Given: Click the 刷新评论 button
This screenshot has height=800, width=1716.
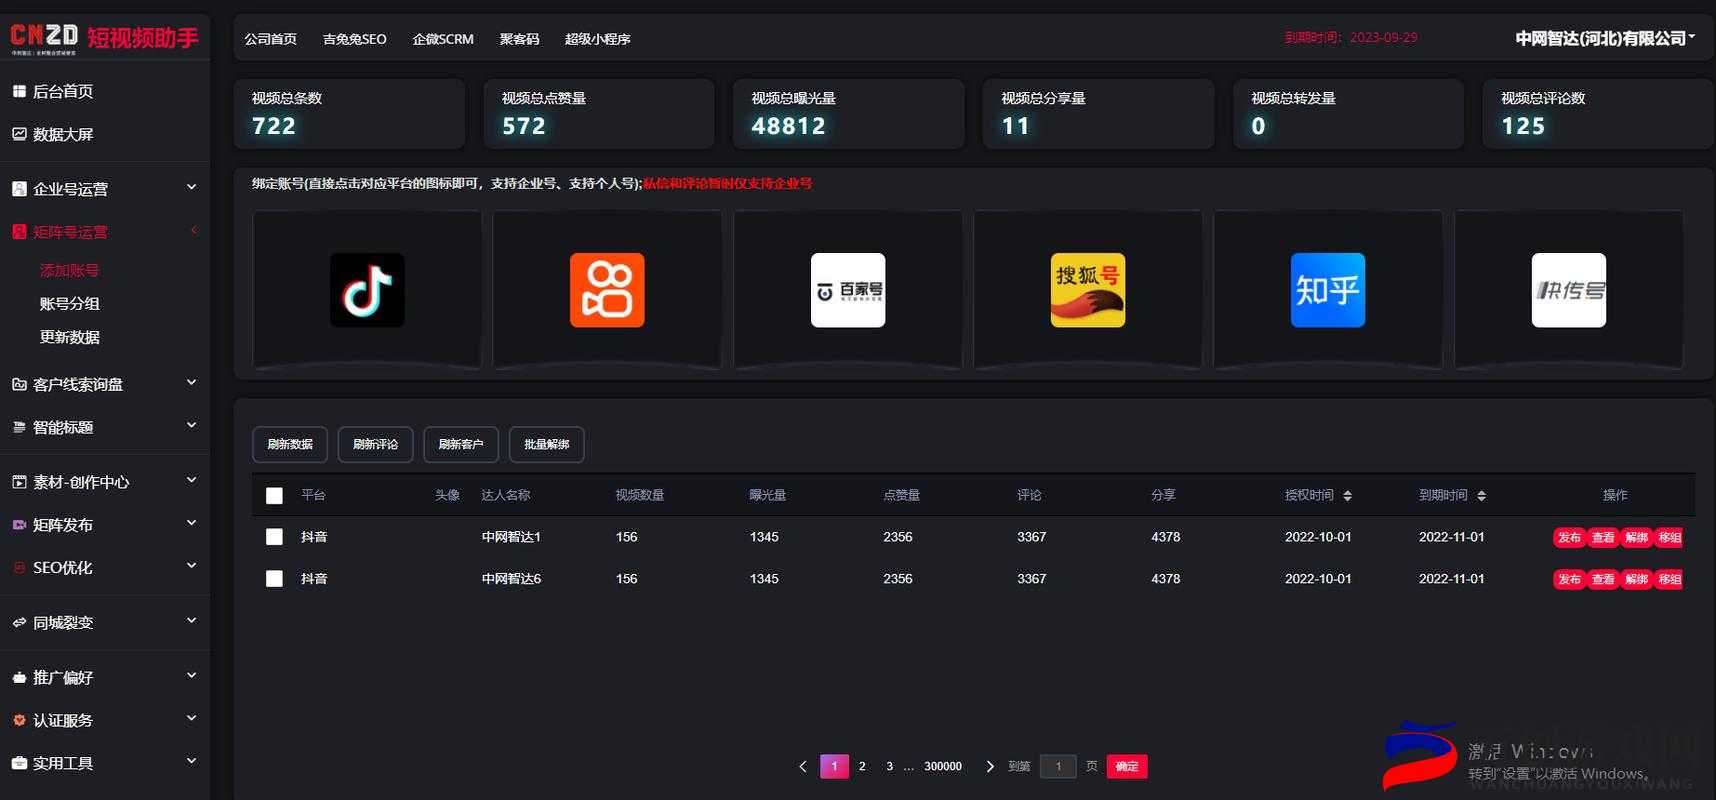Looking at the screenshot, I should (x=375, y=444).
